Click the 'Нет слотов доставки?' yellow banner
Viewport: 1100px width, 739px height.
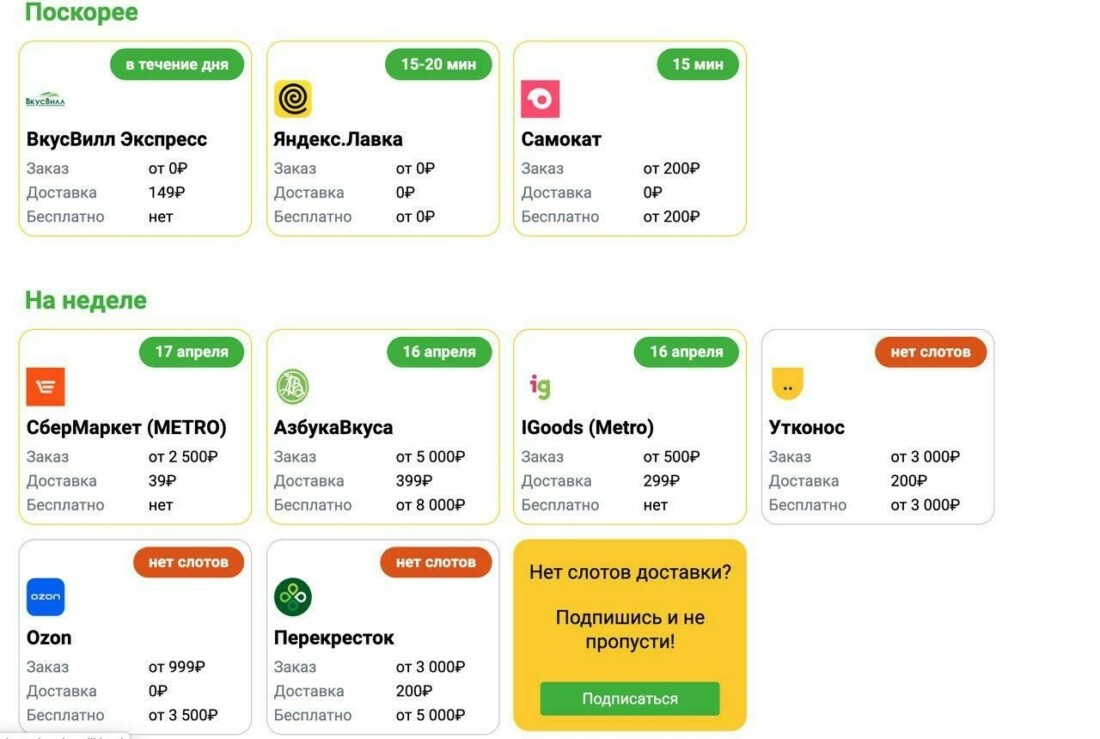click(630, 573)
